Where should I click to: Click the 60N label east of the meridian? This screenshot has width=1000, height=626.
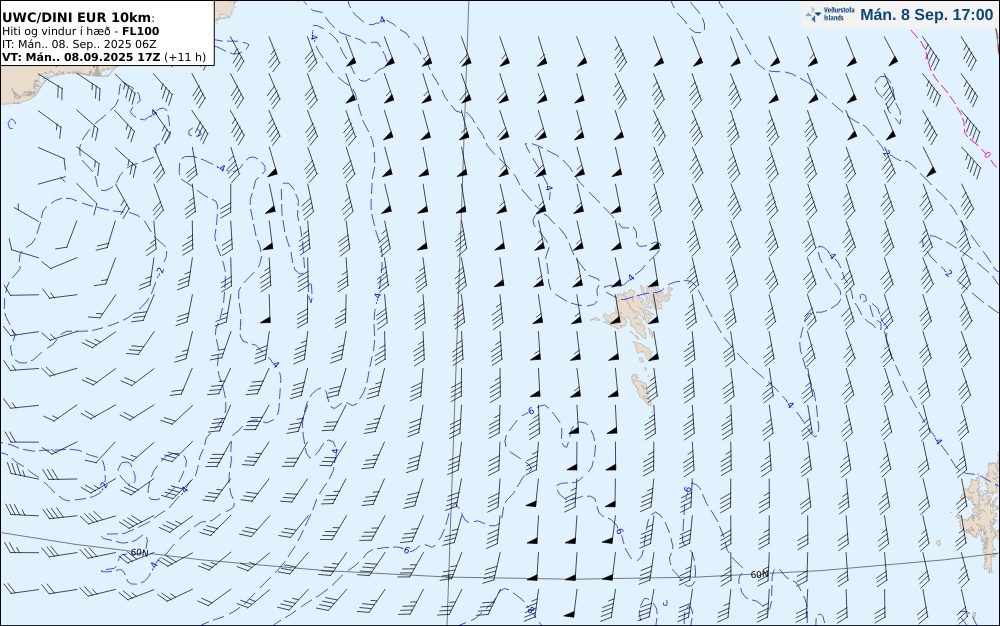tap(759, 574)
